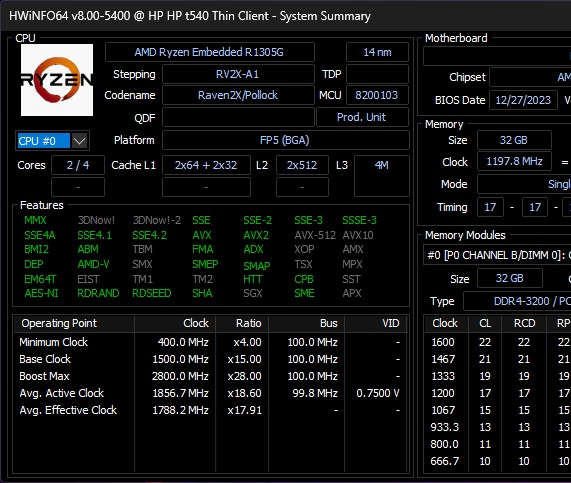Open the #0 P0 CHANNEL B/DIMM 0 module selector
The image size is (571, 483).
point(497,255)
